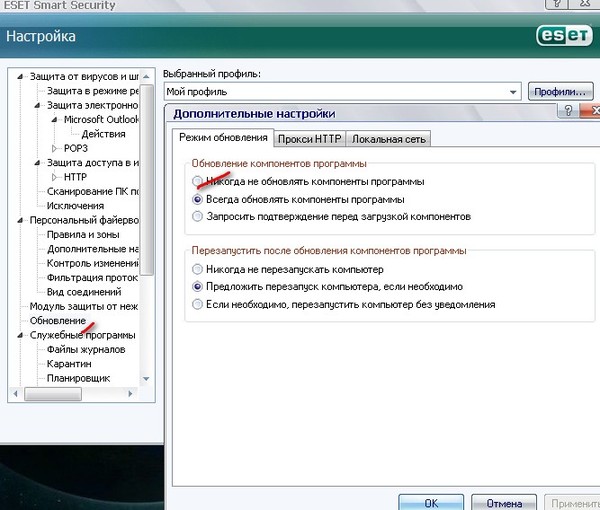Click the ESET logo in header
The height and width of the screenshot is (510, 600).
pos(564,36)
